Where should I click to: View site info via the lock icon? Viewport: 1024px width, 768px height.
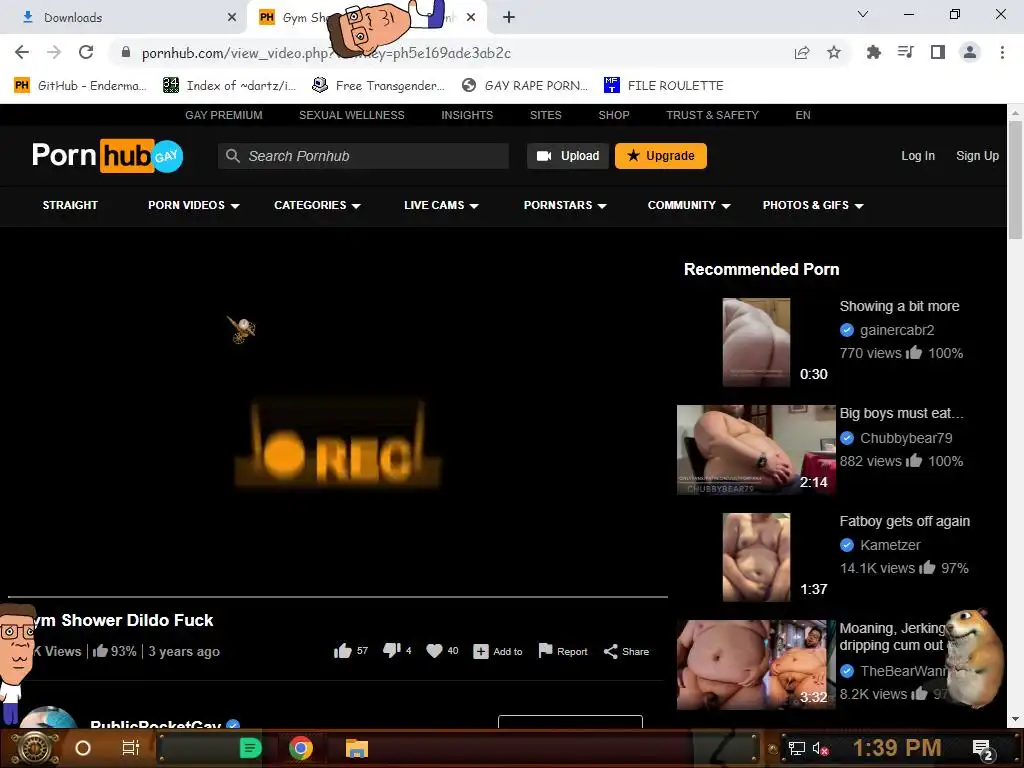[x=126, y=52]
